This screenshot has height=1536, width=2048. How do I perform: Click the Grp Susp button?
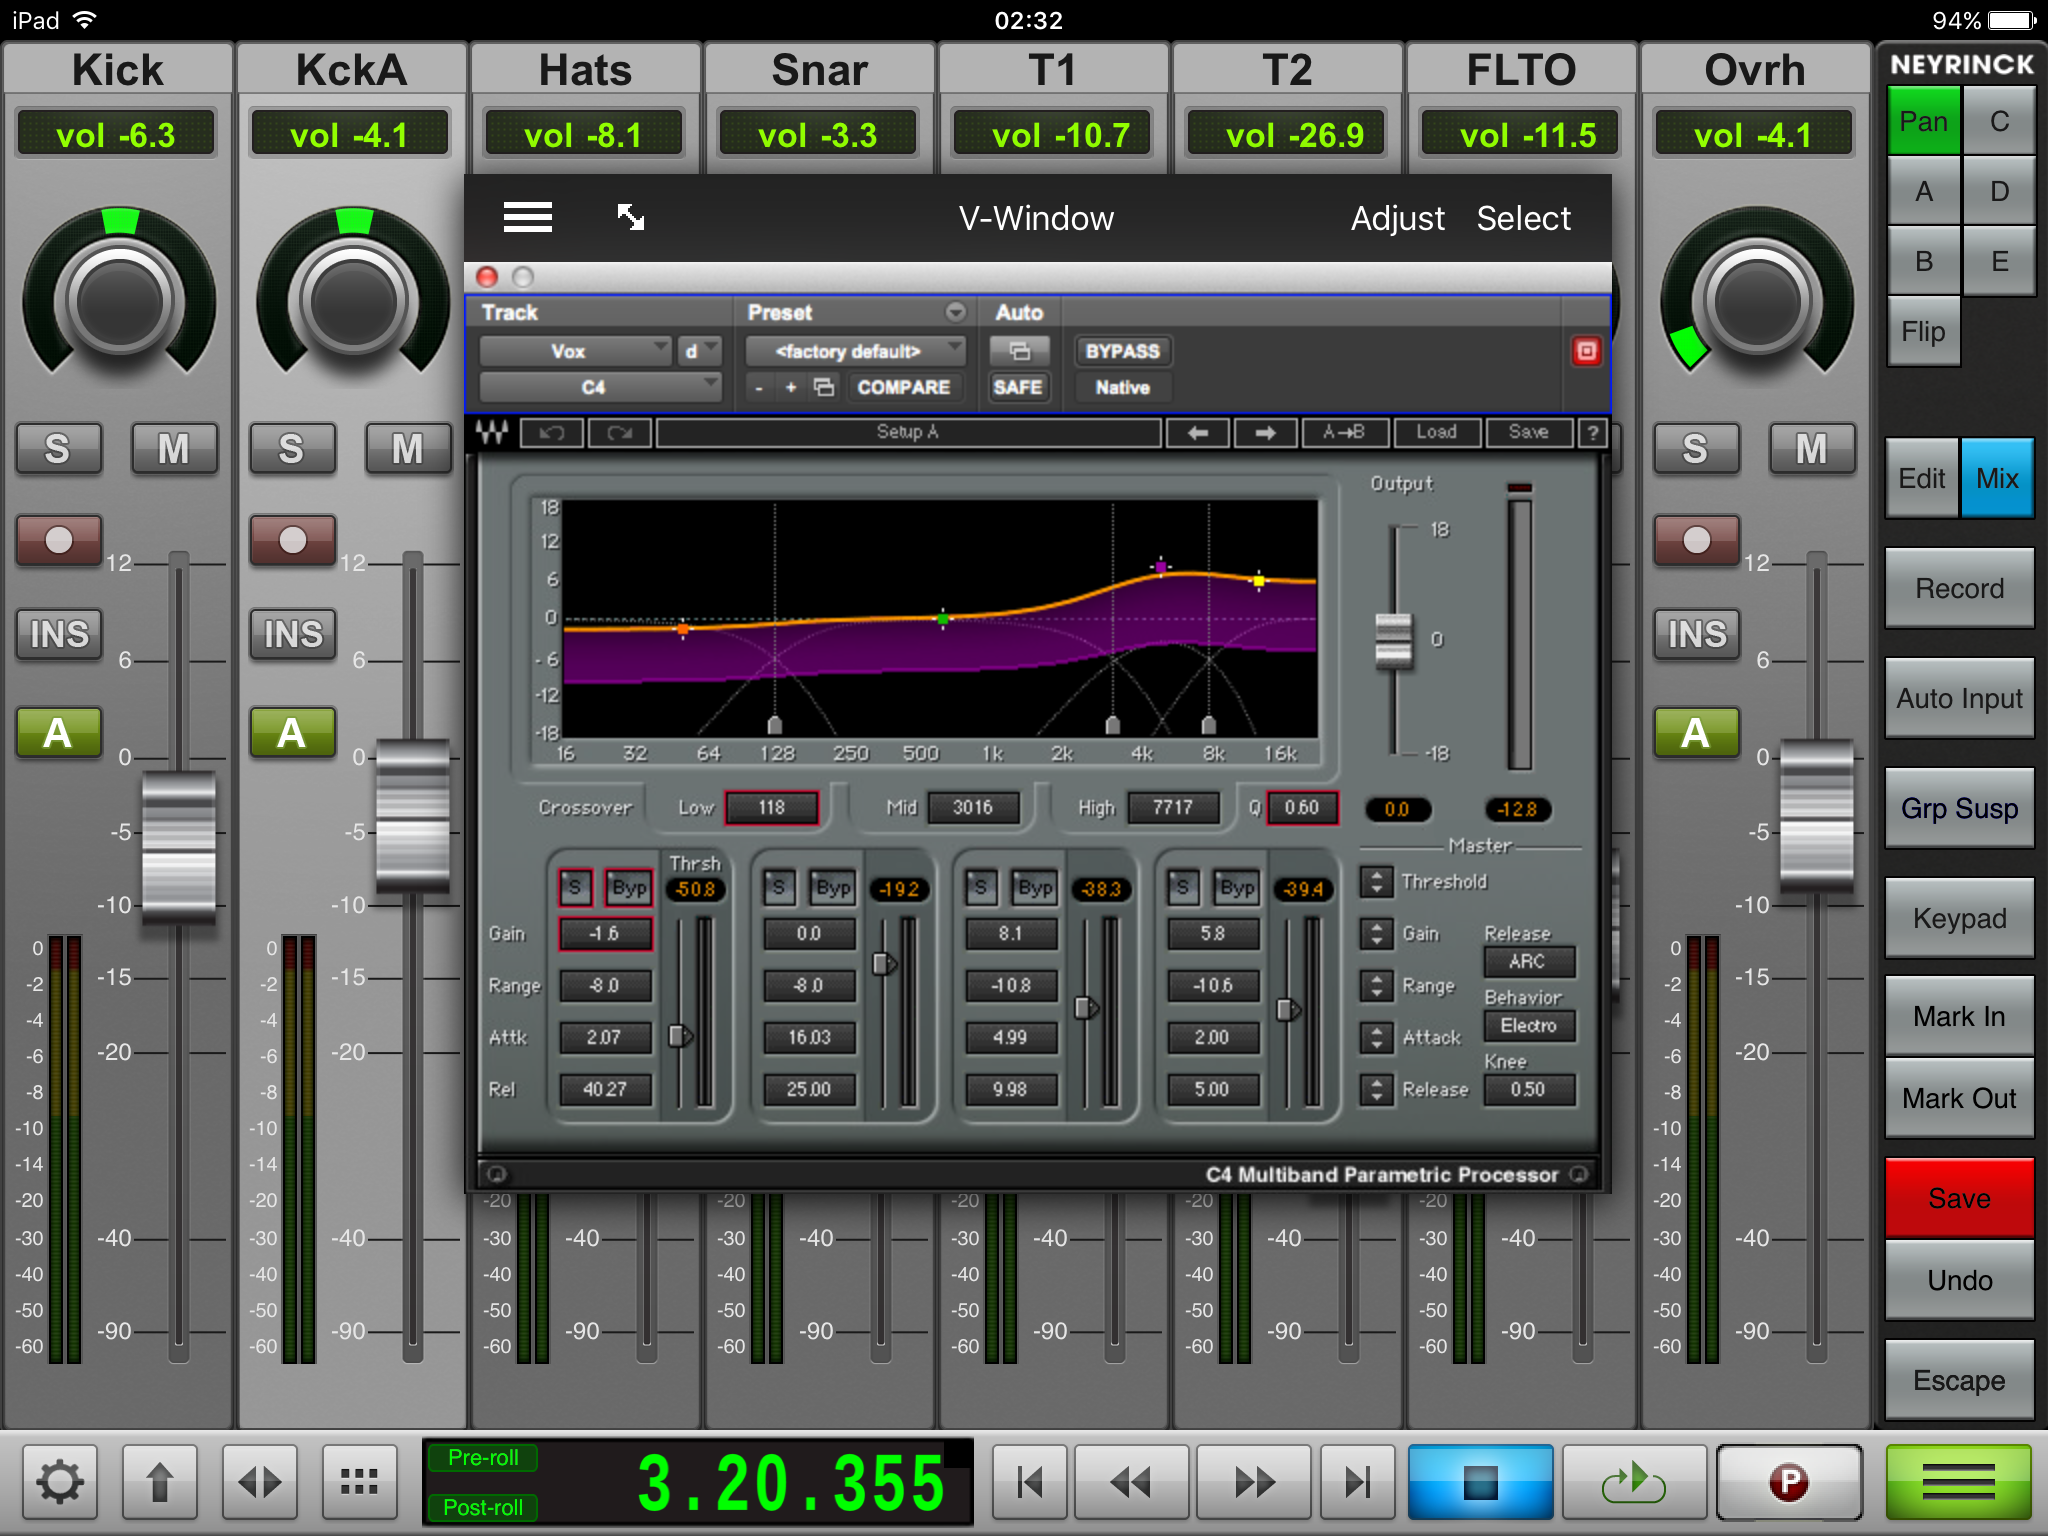point(1959,808)
